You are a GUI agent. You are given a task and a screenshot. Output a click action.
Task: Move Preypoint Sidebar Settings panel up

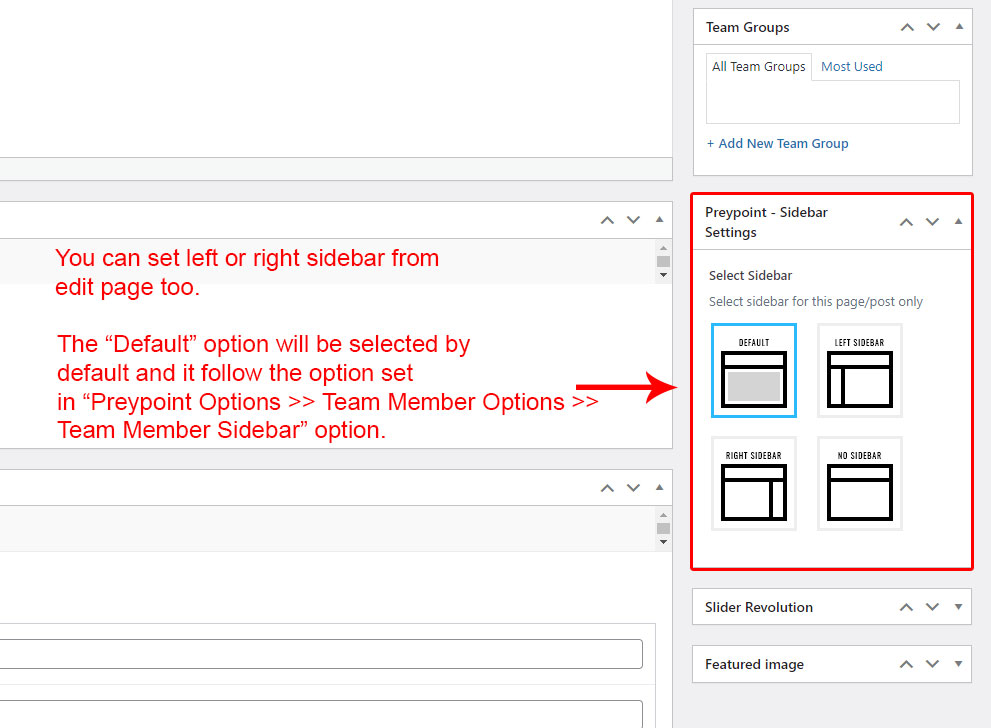(x=907, y=222)
